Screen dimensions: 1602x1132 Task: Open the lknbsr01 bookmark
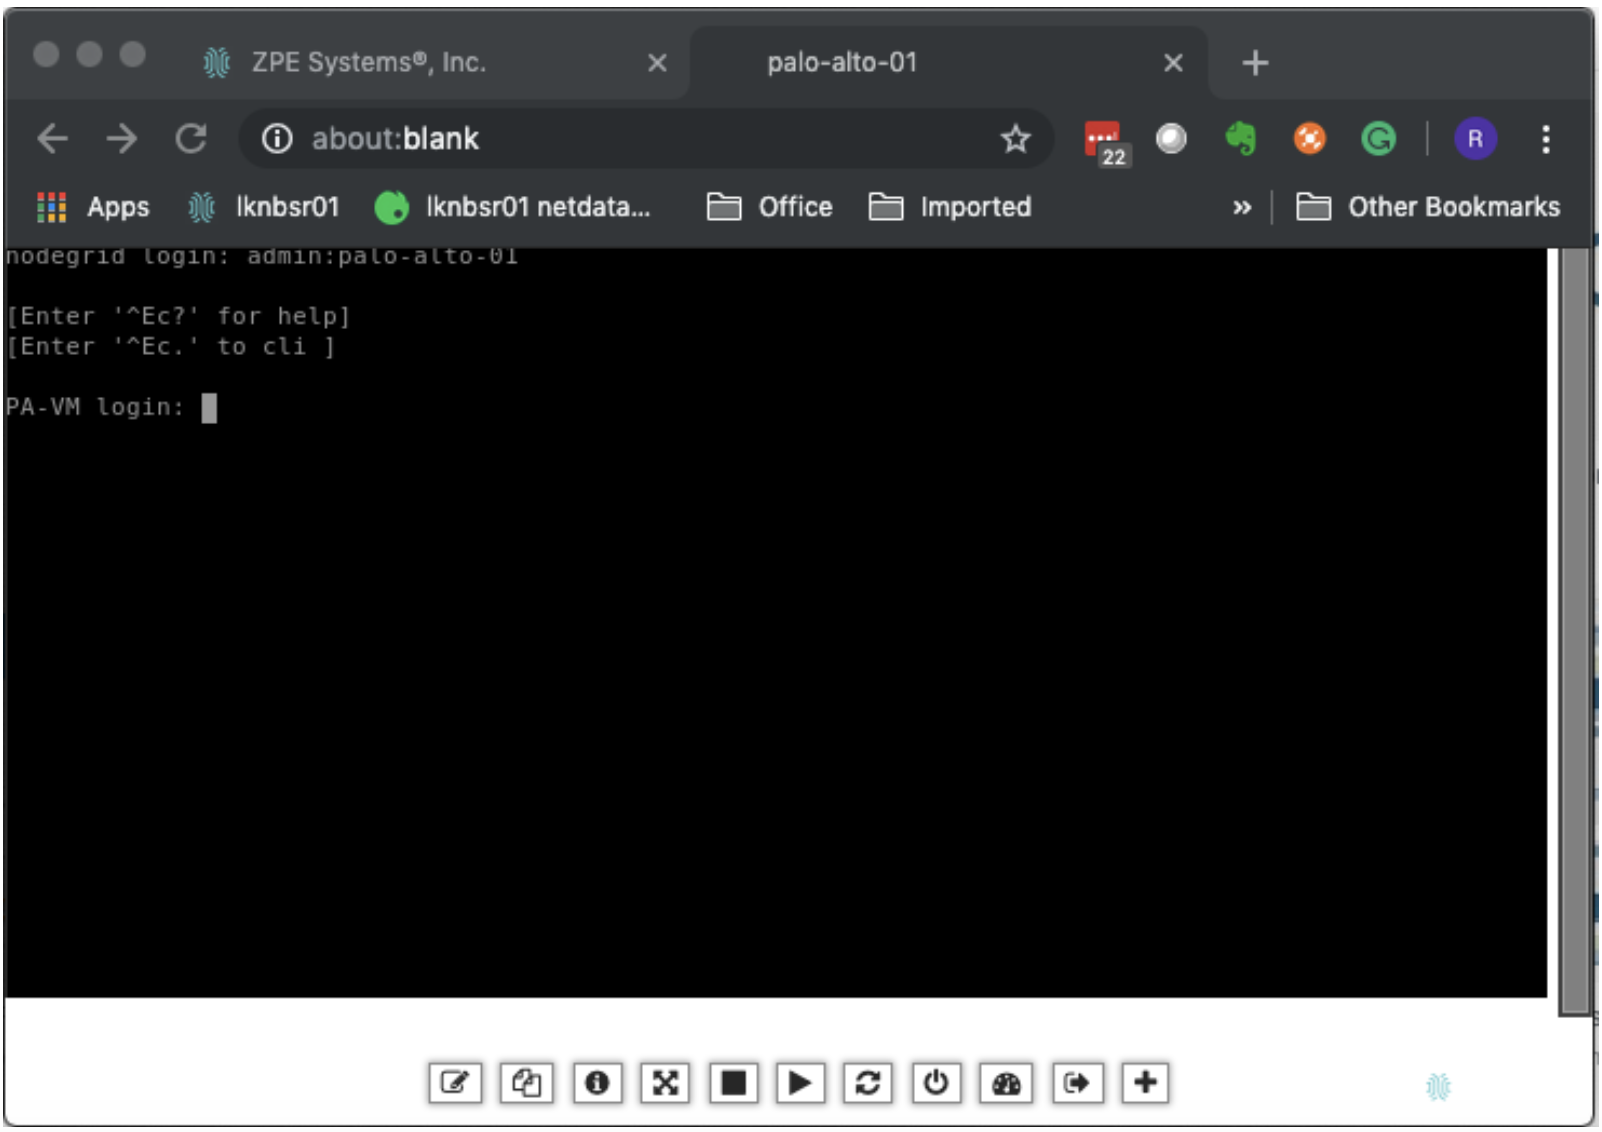pos(264,207)
